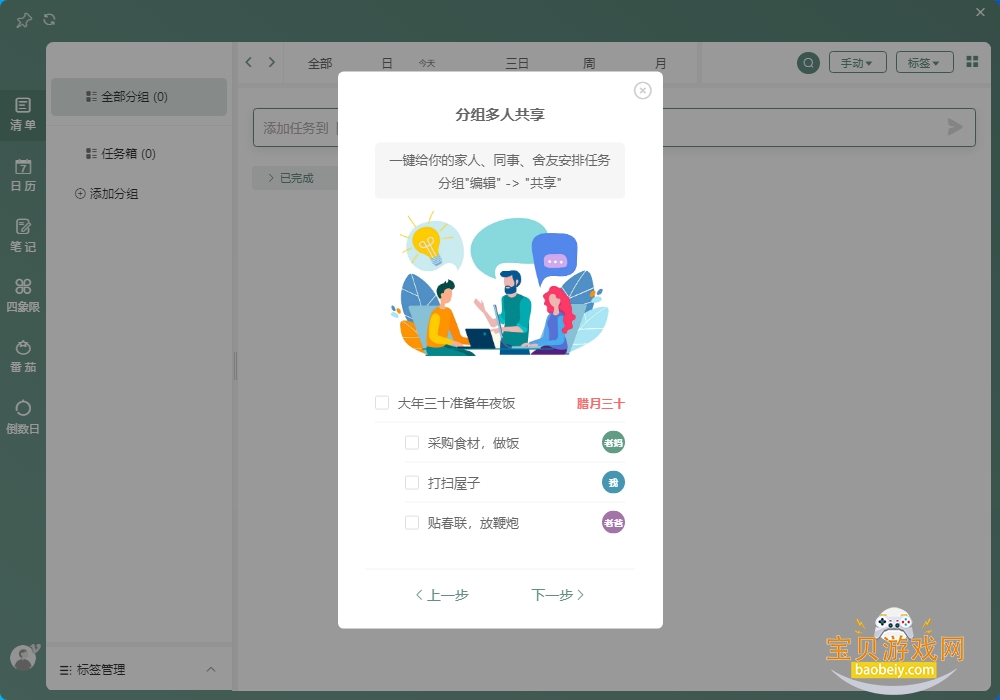
Task: Open the 日历 calendar sidebar icon
Action: [x=23, y=175]
